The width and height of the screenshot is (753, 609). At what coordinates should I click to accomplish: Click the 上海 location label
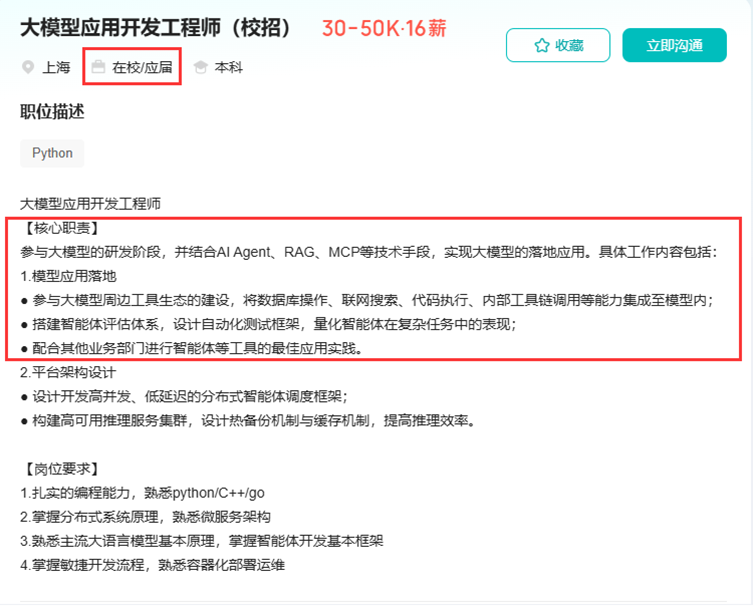click(56, 68)
